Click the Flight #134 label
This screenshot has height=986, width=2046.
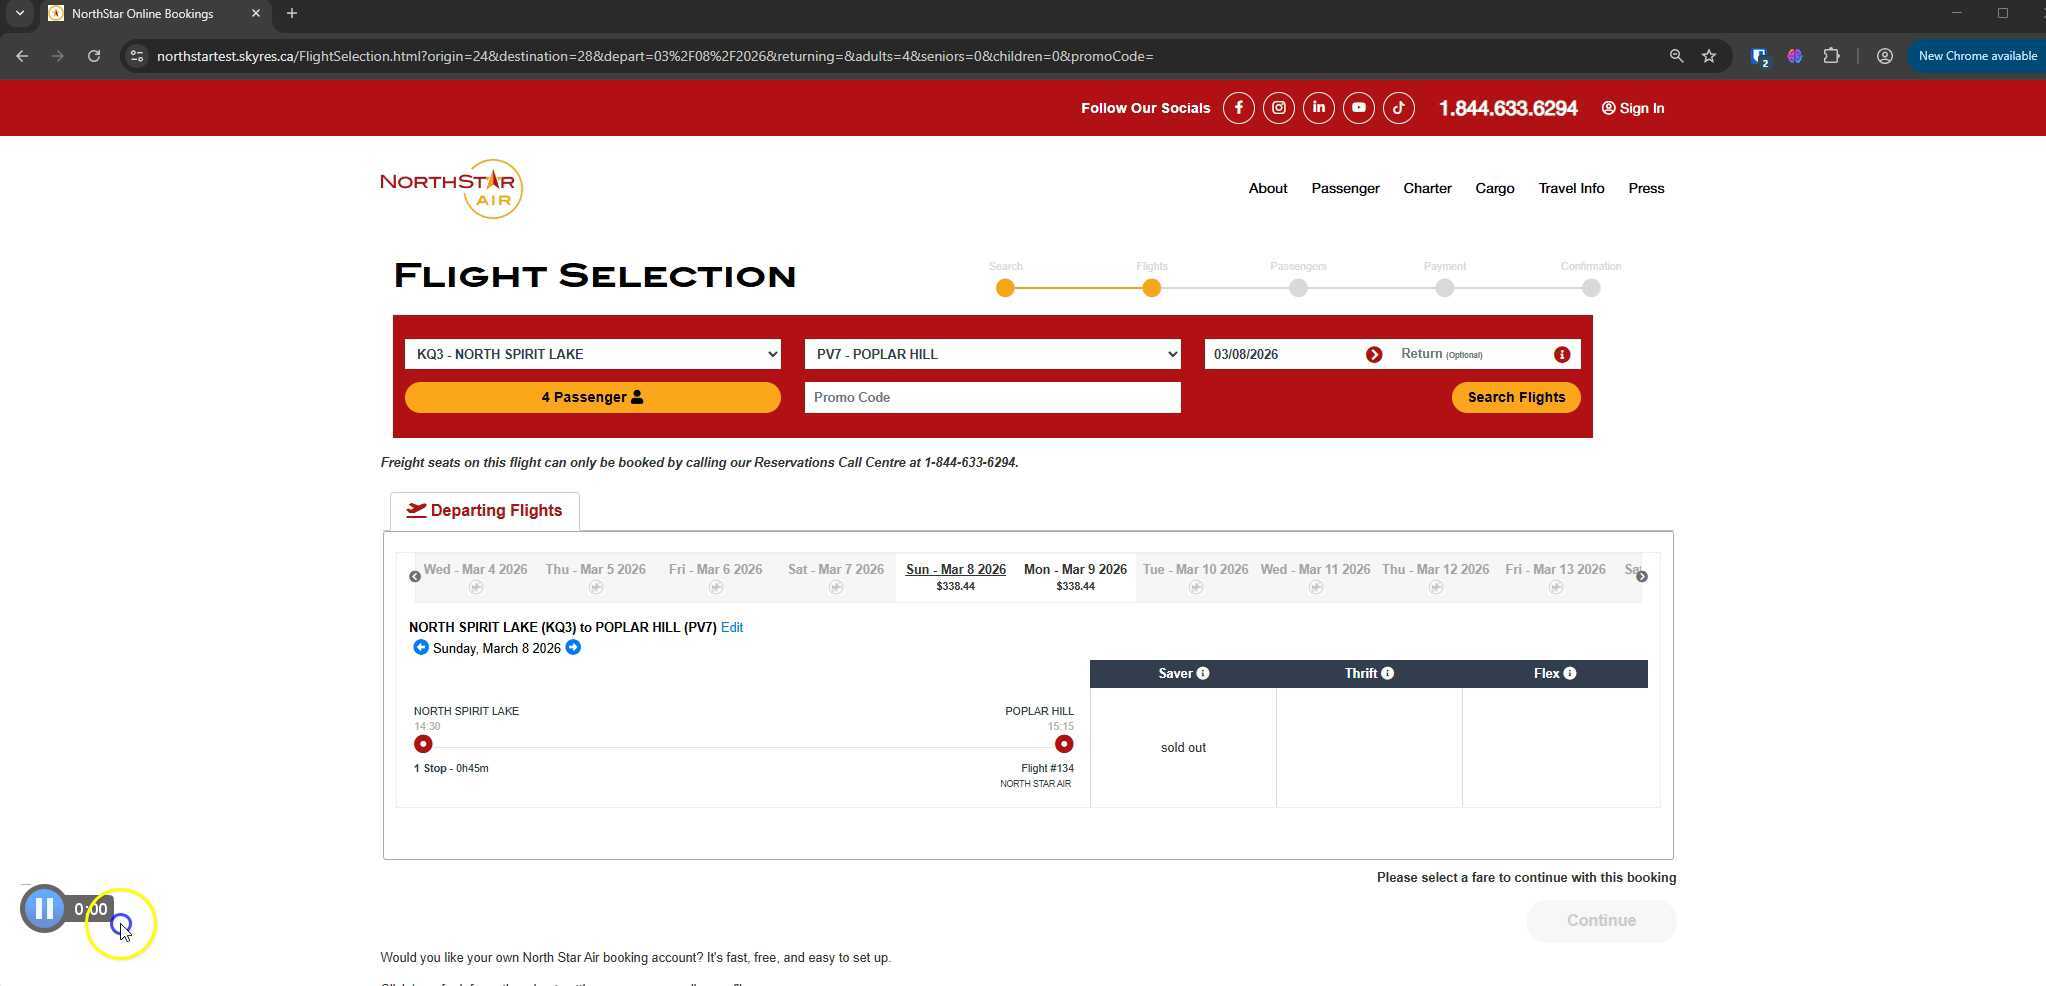1047,769
